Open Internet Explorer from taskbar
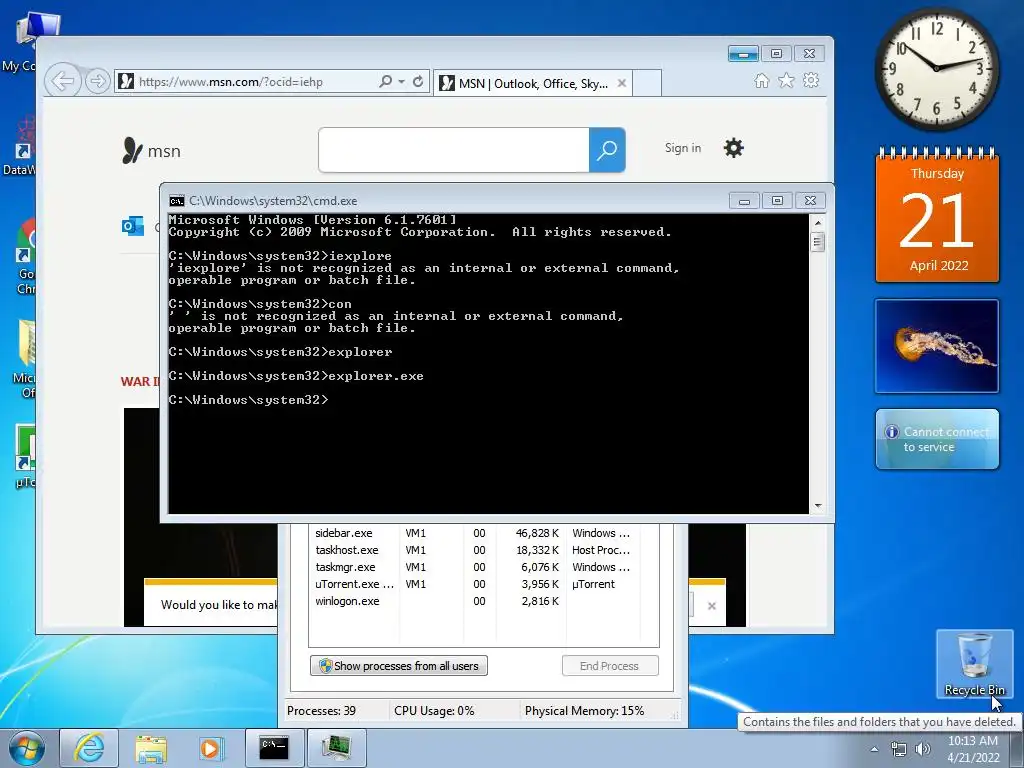1024x768 pixels. click(x=89, y=748)
